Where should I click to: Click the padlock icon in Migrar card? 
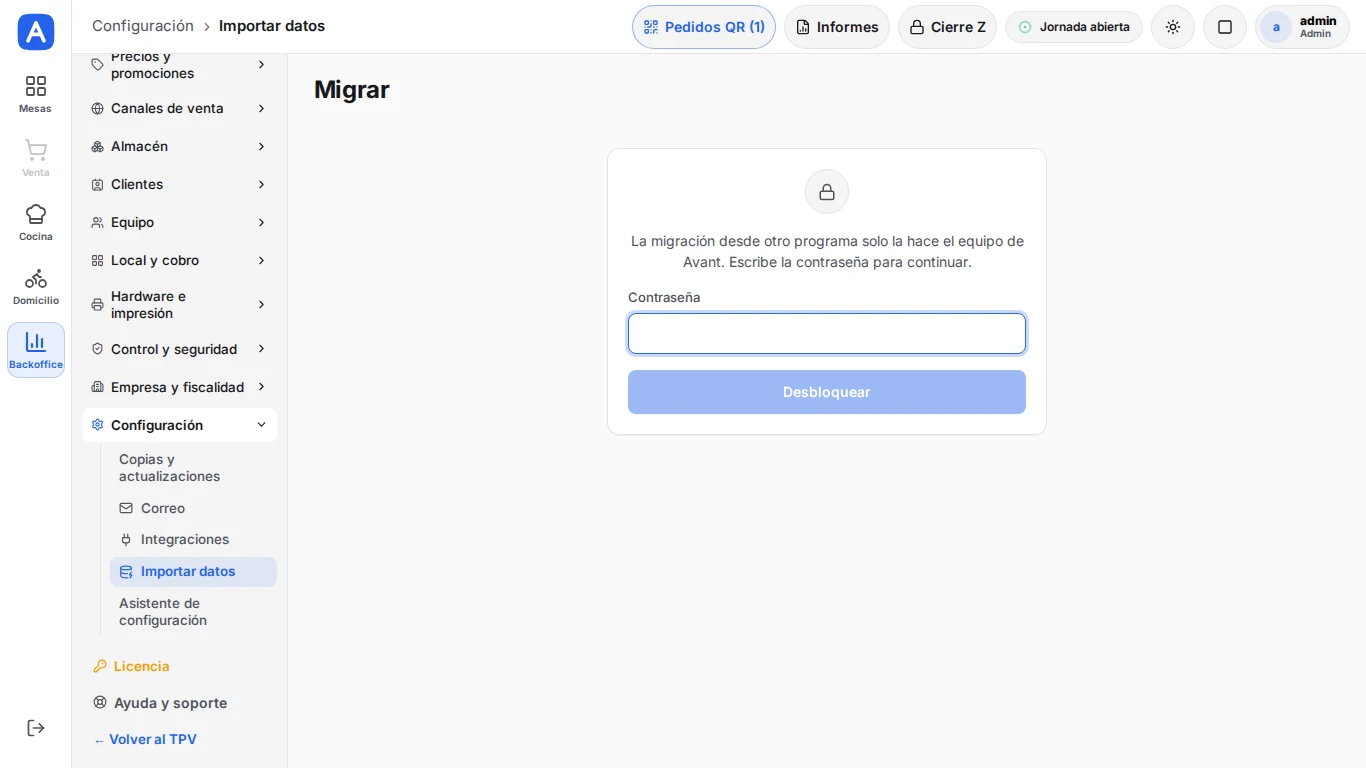[x=827, y=192]
